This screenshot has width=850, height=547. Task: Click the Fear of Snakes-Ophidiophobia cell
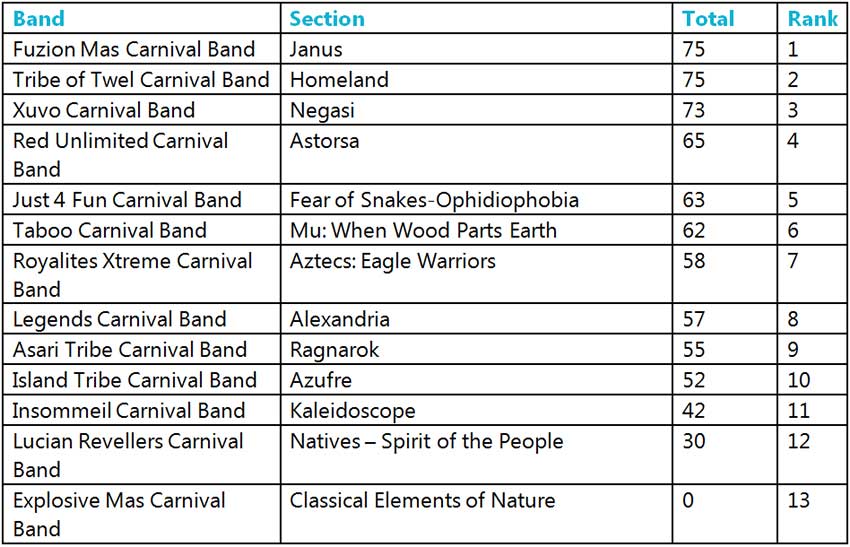pyautogui.click(x=434, y=200)
